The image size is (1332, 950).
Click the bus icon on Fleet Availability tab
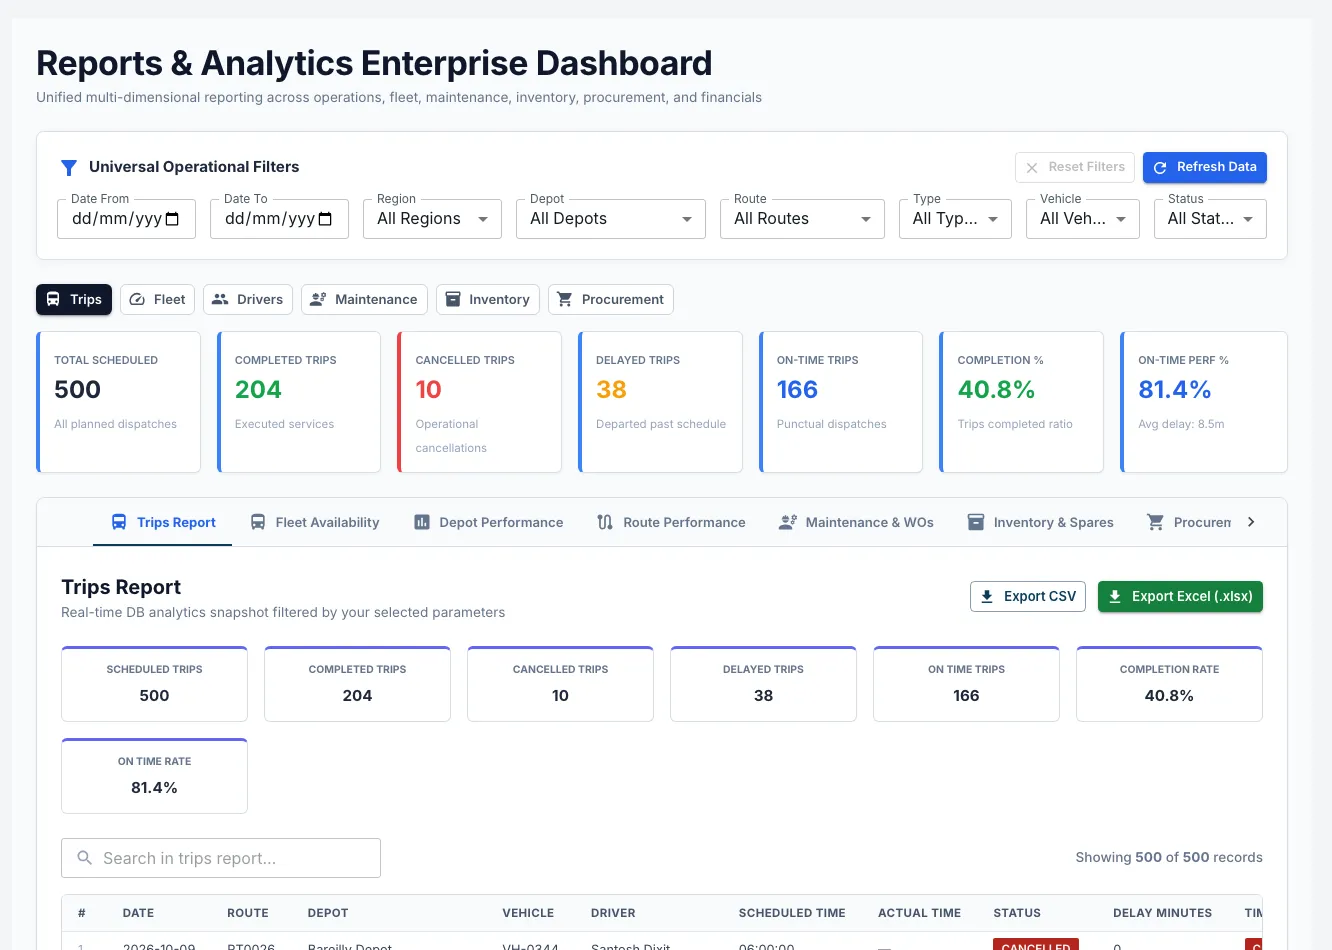pyautogui.click(x=258, y=522)
